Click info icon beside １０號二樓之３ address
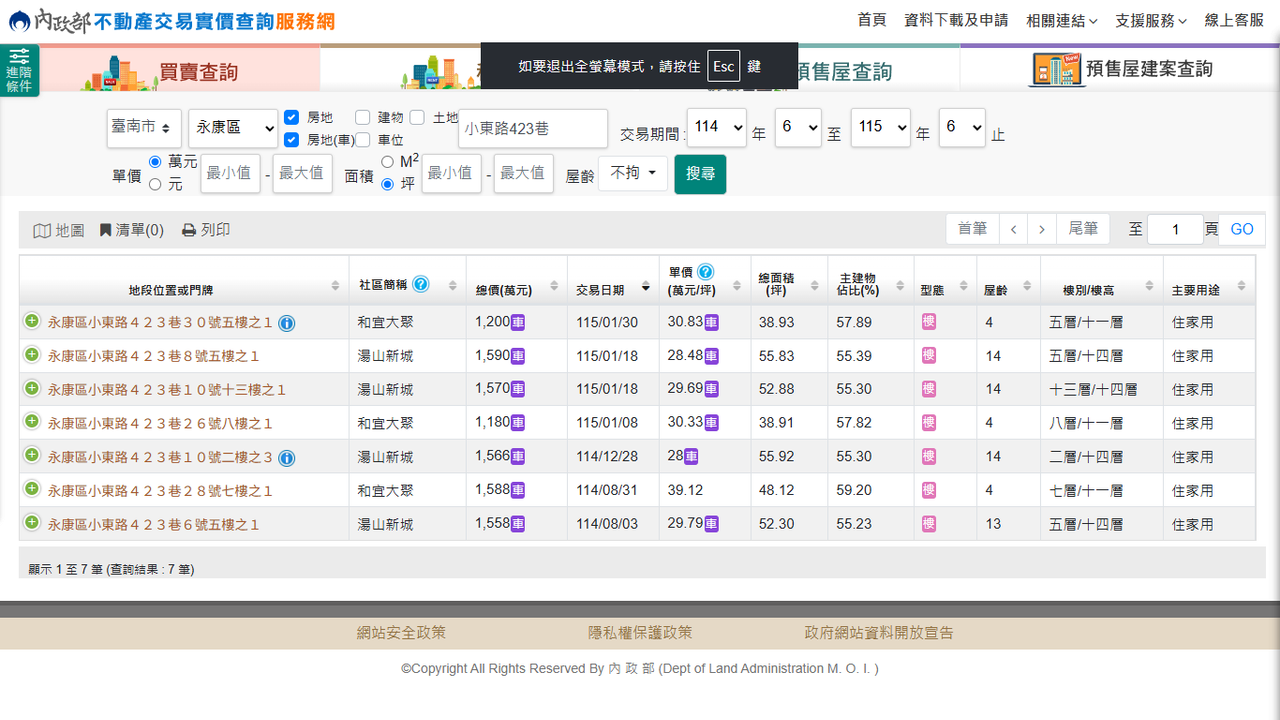 click(x=287, y=458)
